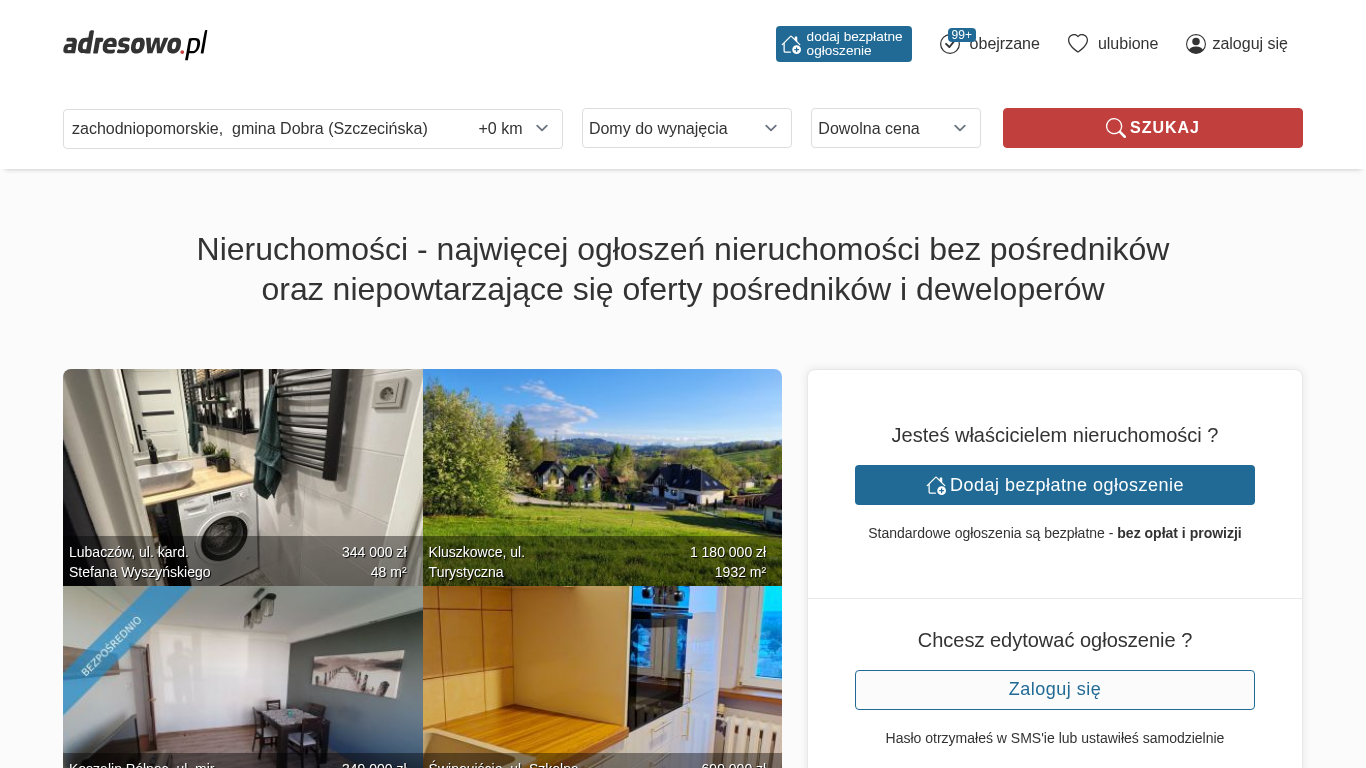Click the magnifier icon in Szukaj button
Viewport: 1366px width, 768px height.
point(1115,128)
